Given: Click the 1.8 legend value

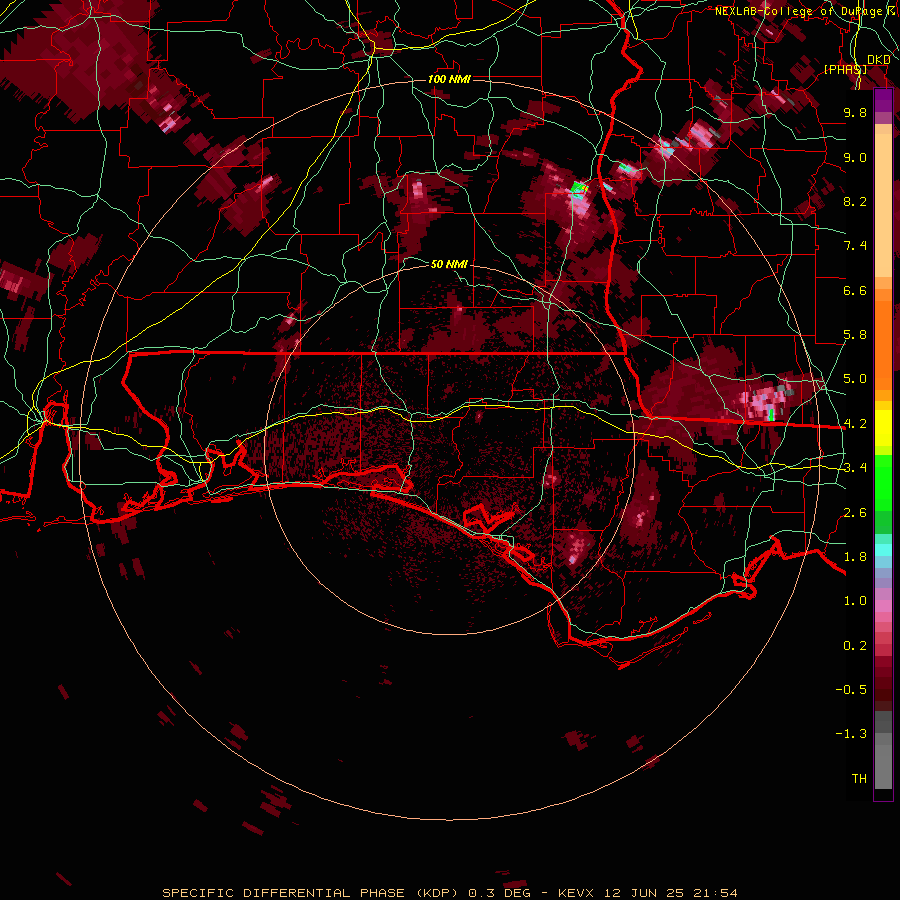Looking at the screenshot, I should 855,557.
